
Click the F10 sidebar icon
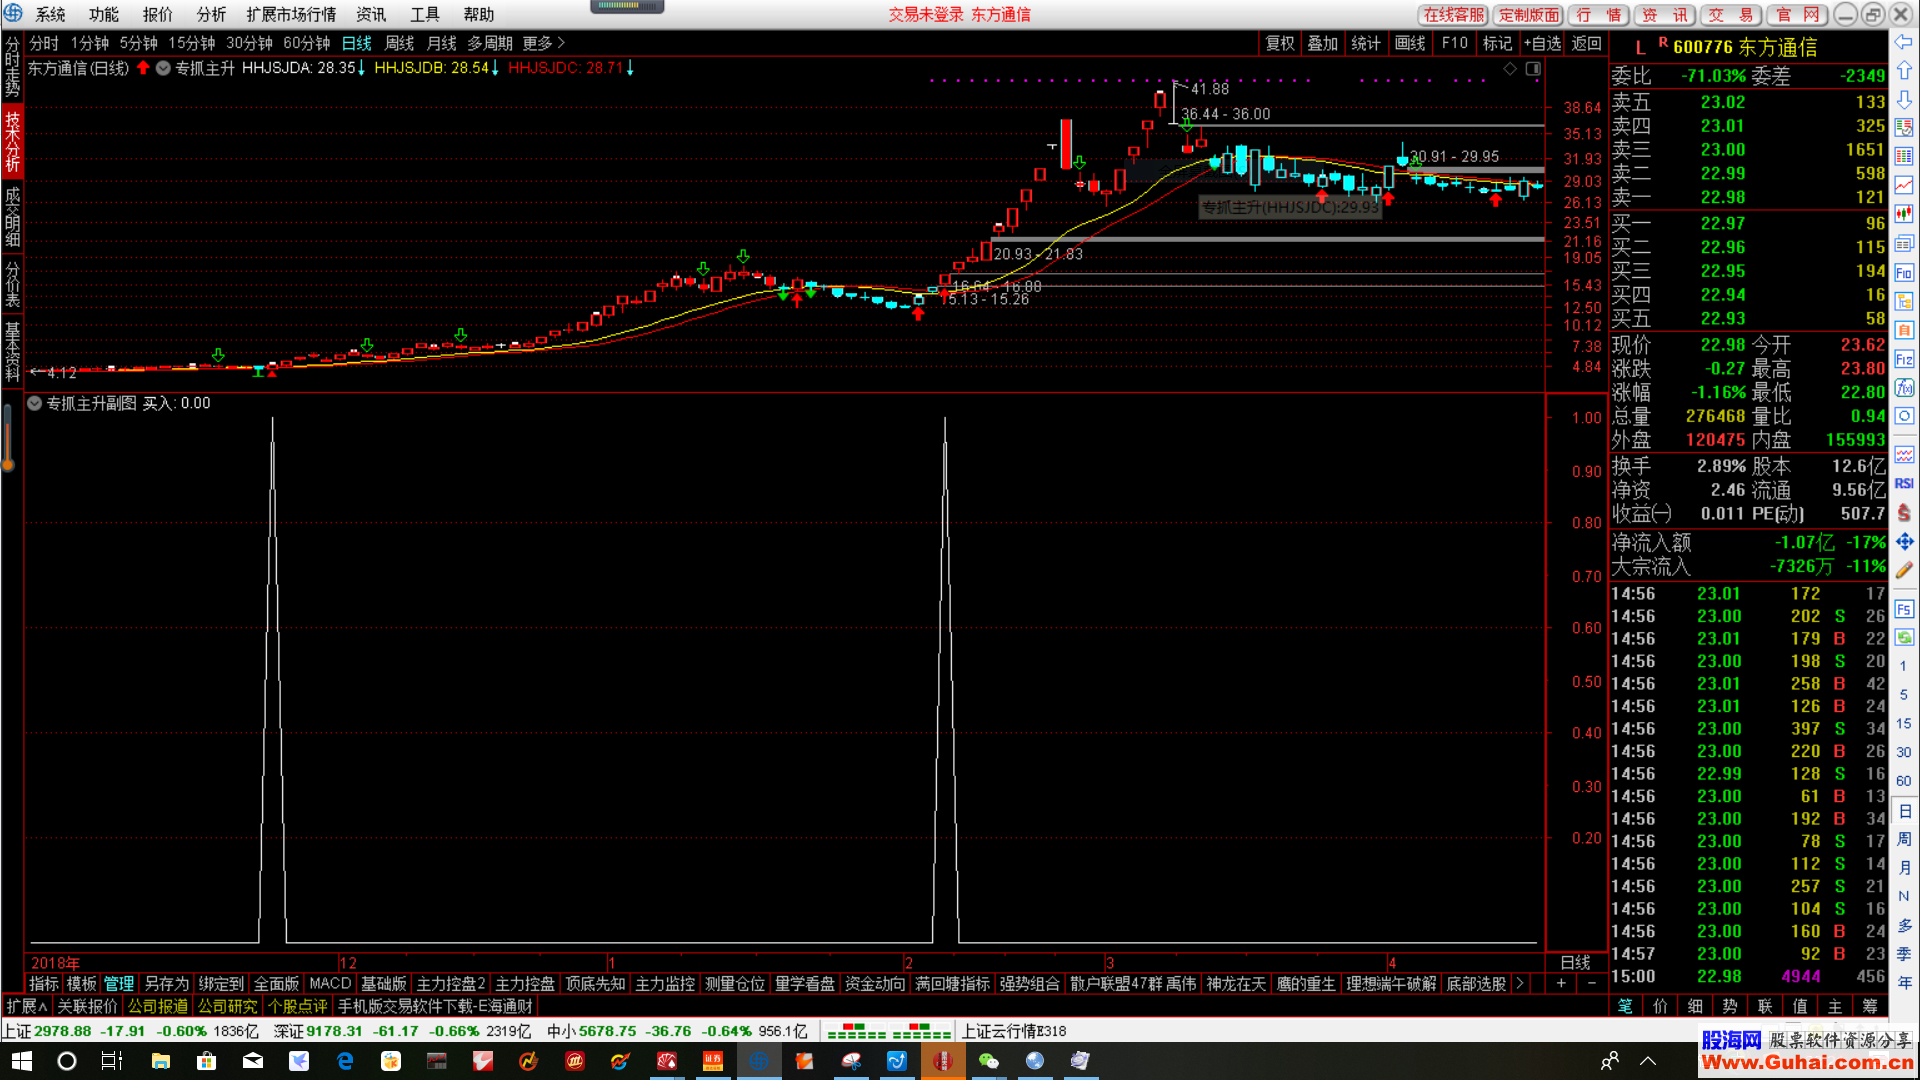click(1904, 273)
